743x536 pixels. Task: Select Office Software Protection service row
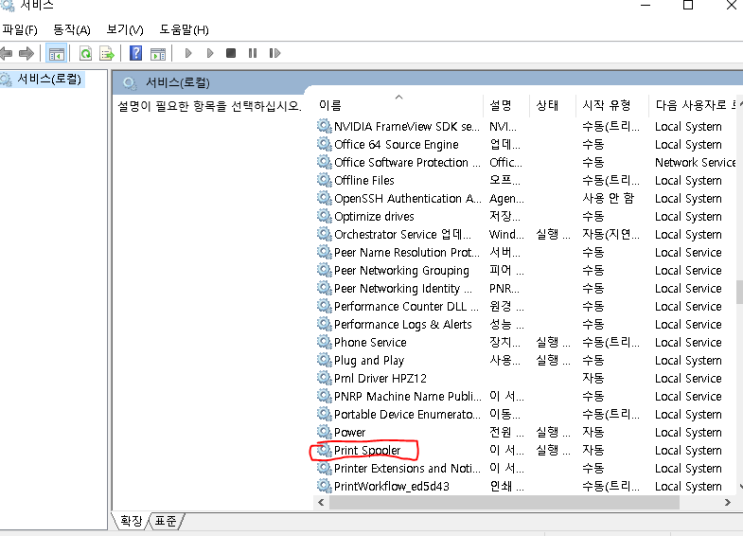point(525,163)
